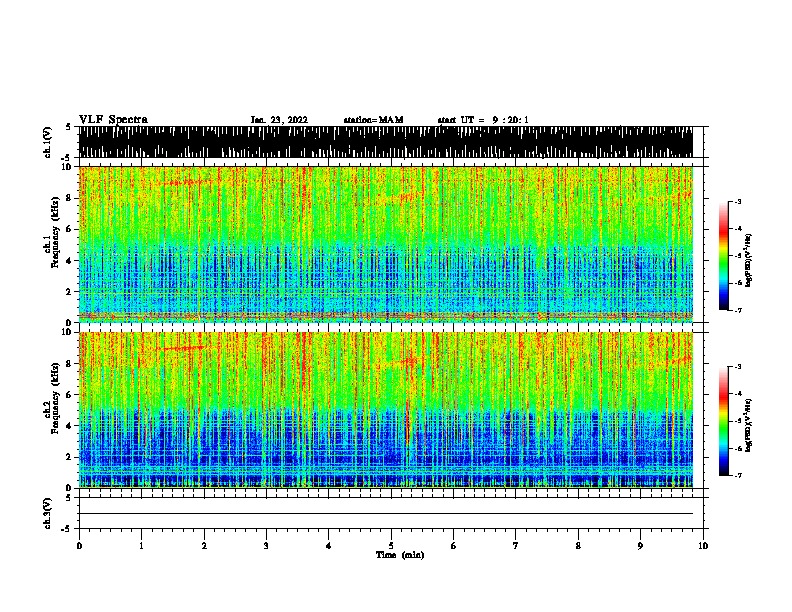
Task: Click the "5" tick on ch.1(V) axis
Action: point(68,127)
